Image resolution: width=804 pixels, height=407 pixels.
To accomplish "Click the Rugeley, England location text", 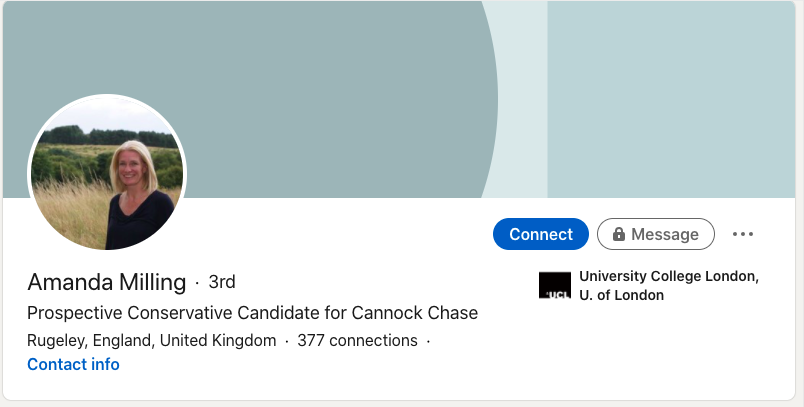I will (x=91, y=340).
